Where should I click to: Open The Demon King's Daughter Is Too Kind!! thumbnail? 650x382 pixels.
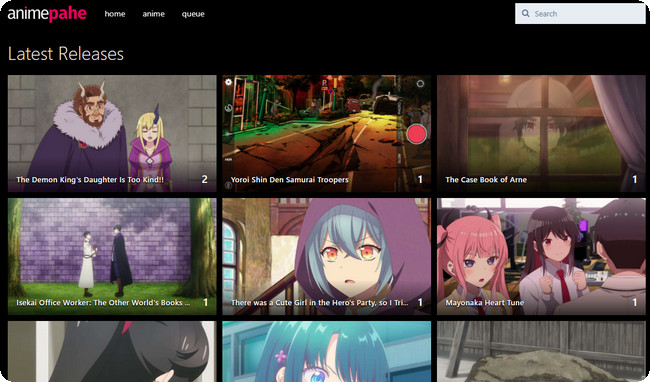[x=112, y=133]
